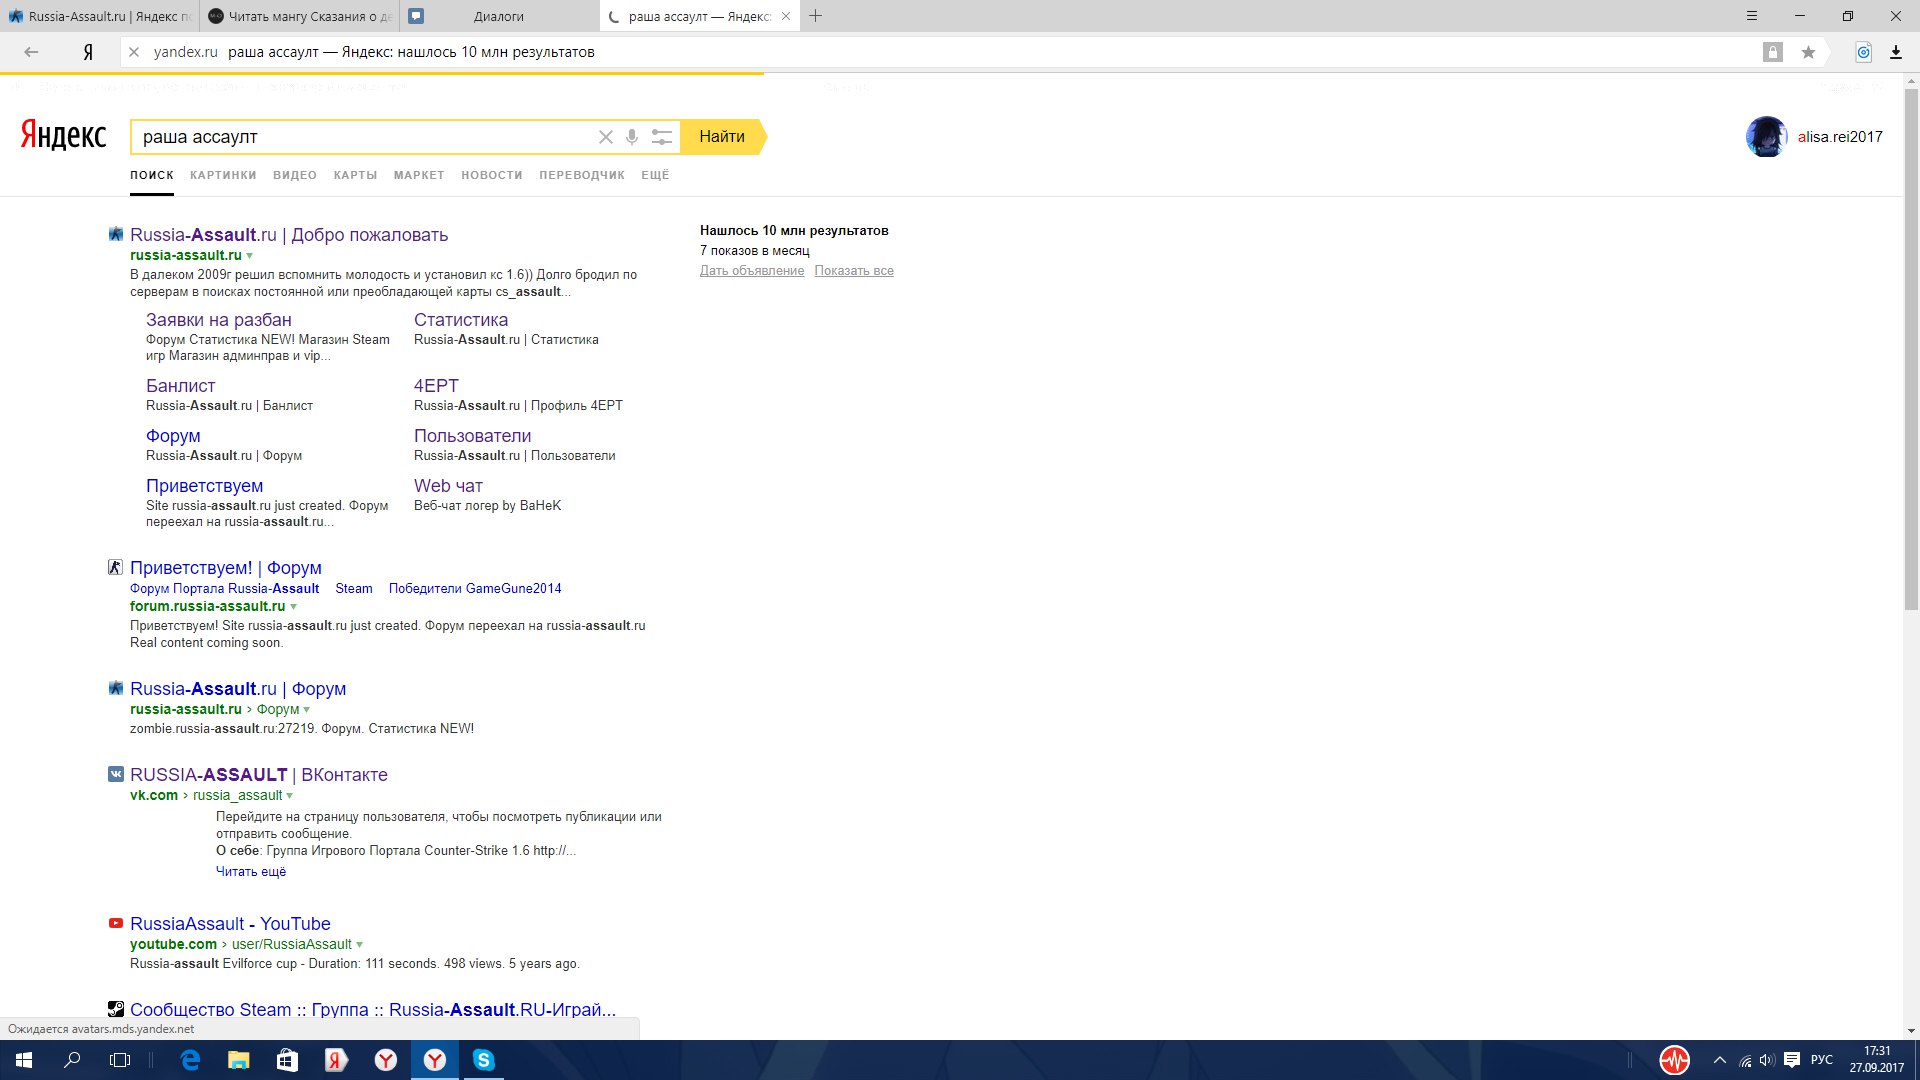
Task: Expand the russia-assault.ru green arrow dropdown
Action: 249,256
